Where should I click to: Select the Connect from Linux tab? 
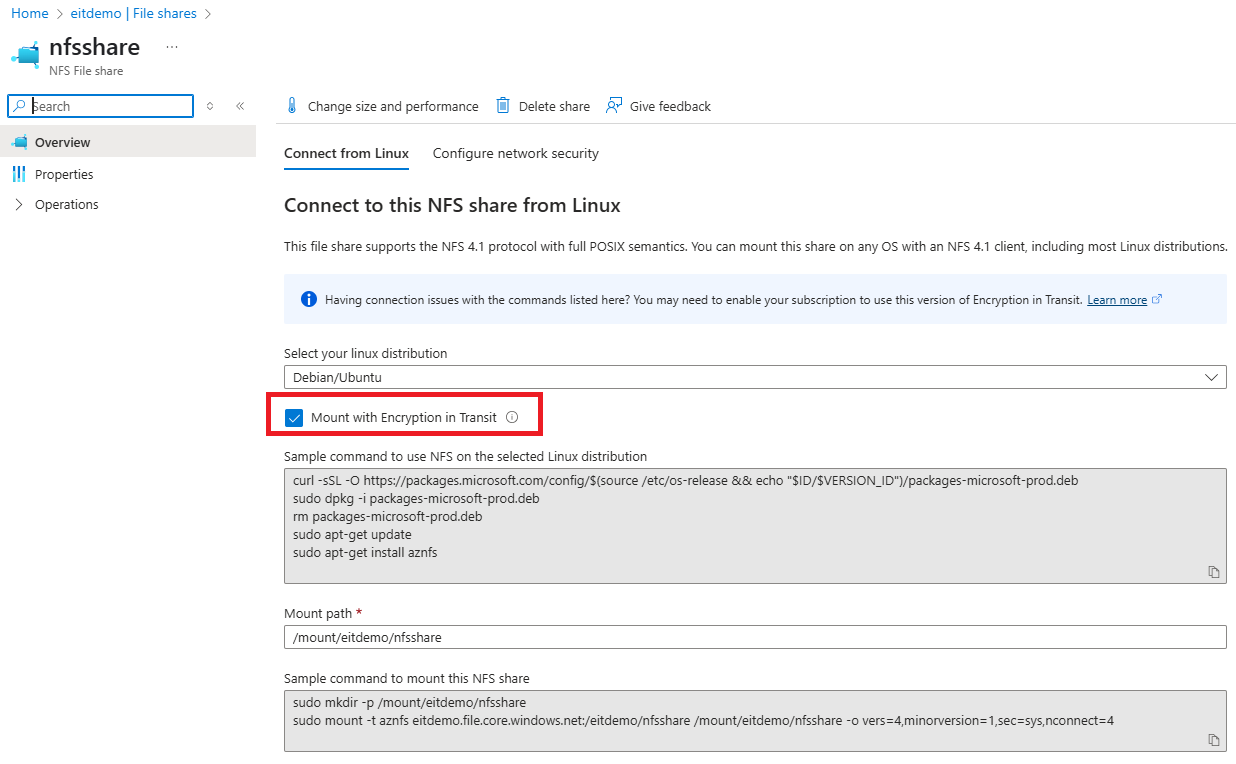[x=346, y=153]
